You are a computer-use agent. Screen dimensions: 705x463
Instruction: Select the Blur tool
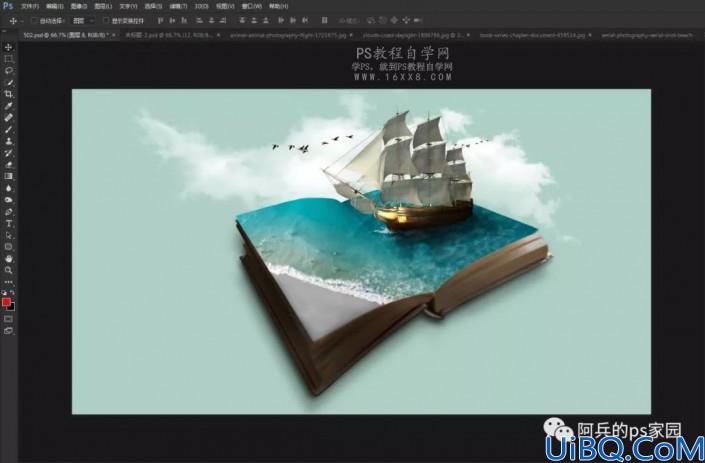coord(8,188)
